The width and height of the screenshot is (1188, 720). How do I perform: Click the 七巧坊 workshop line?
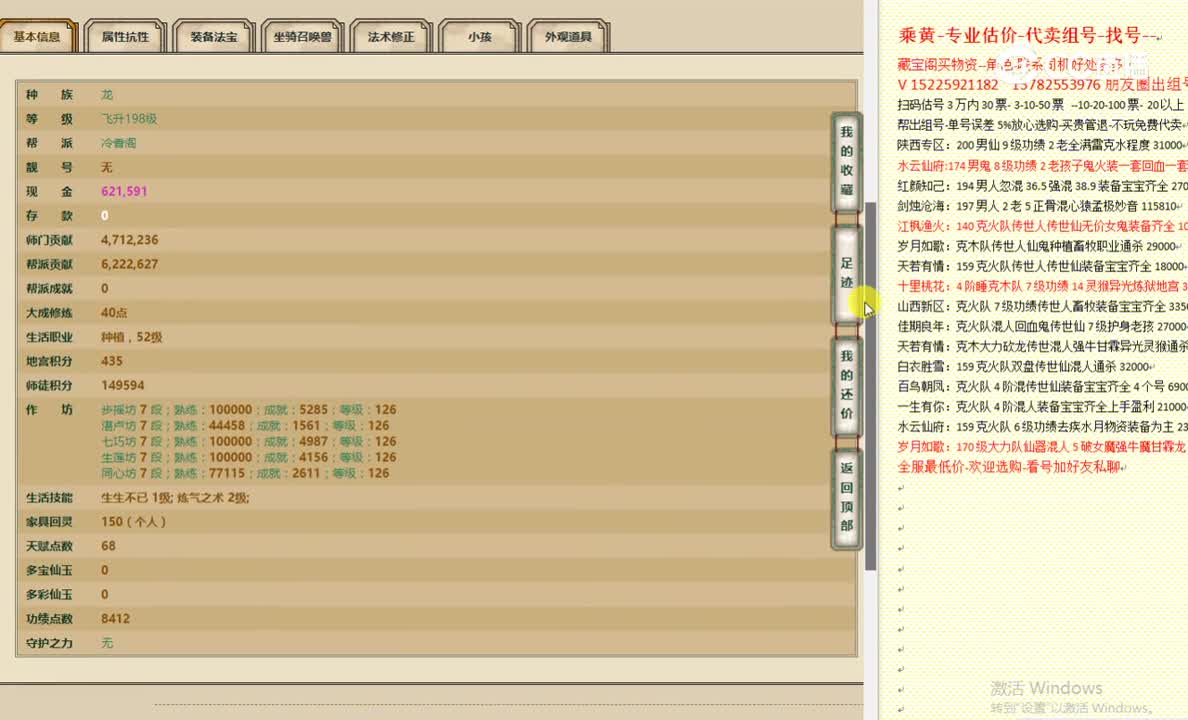249,442
